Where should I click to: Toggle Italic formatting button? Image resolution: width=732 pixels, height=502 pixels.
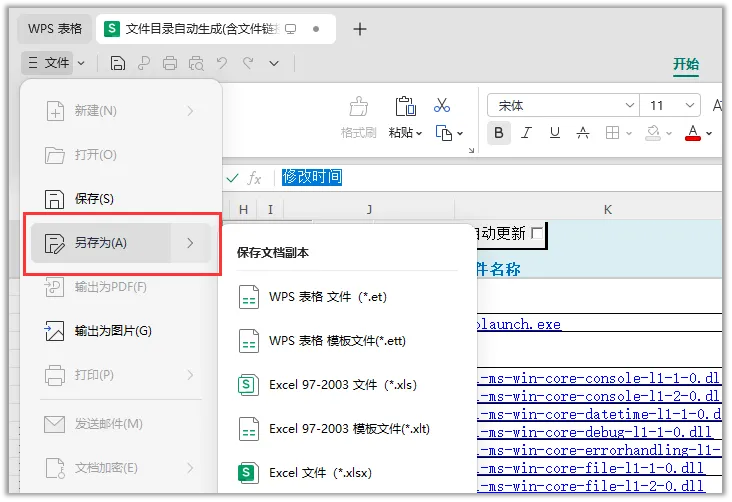[527, 133]
